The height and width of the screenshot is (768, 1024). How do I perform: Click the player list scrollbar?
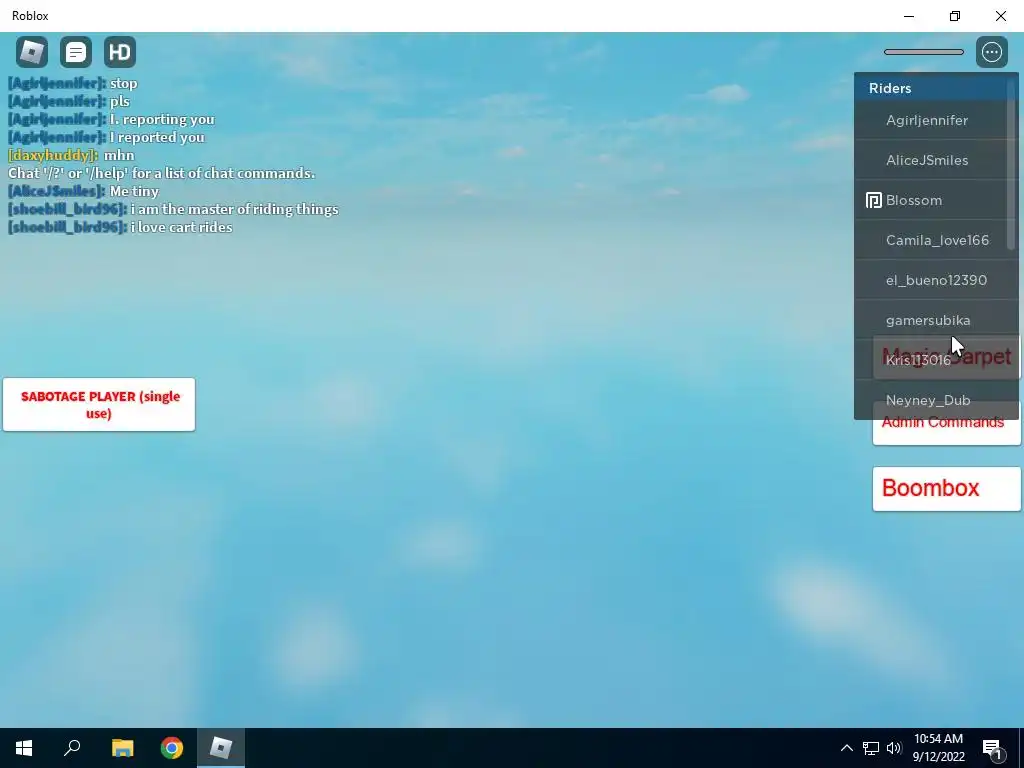click(1011, 165)
